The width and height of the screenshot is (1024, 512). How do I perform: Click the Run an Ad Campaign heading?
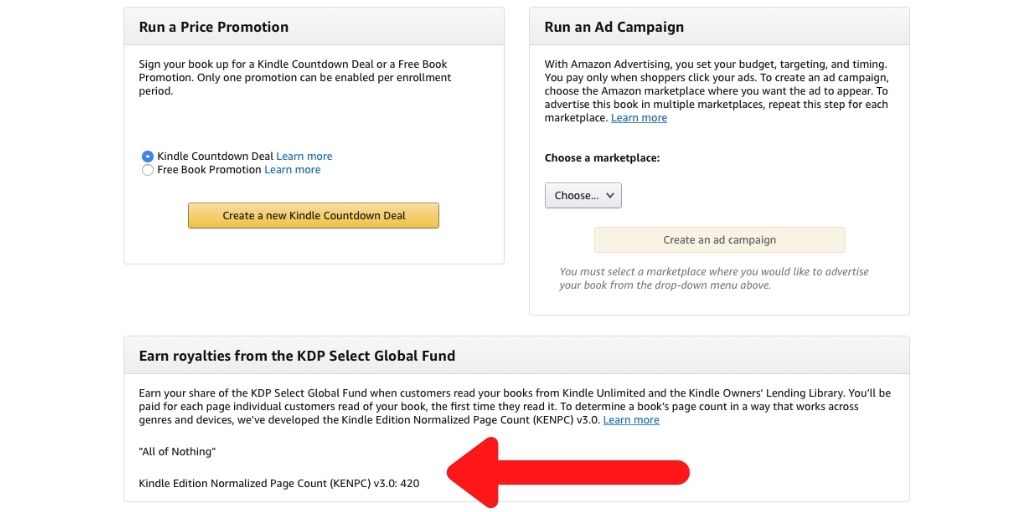coord(614,27)
